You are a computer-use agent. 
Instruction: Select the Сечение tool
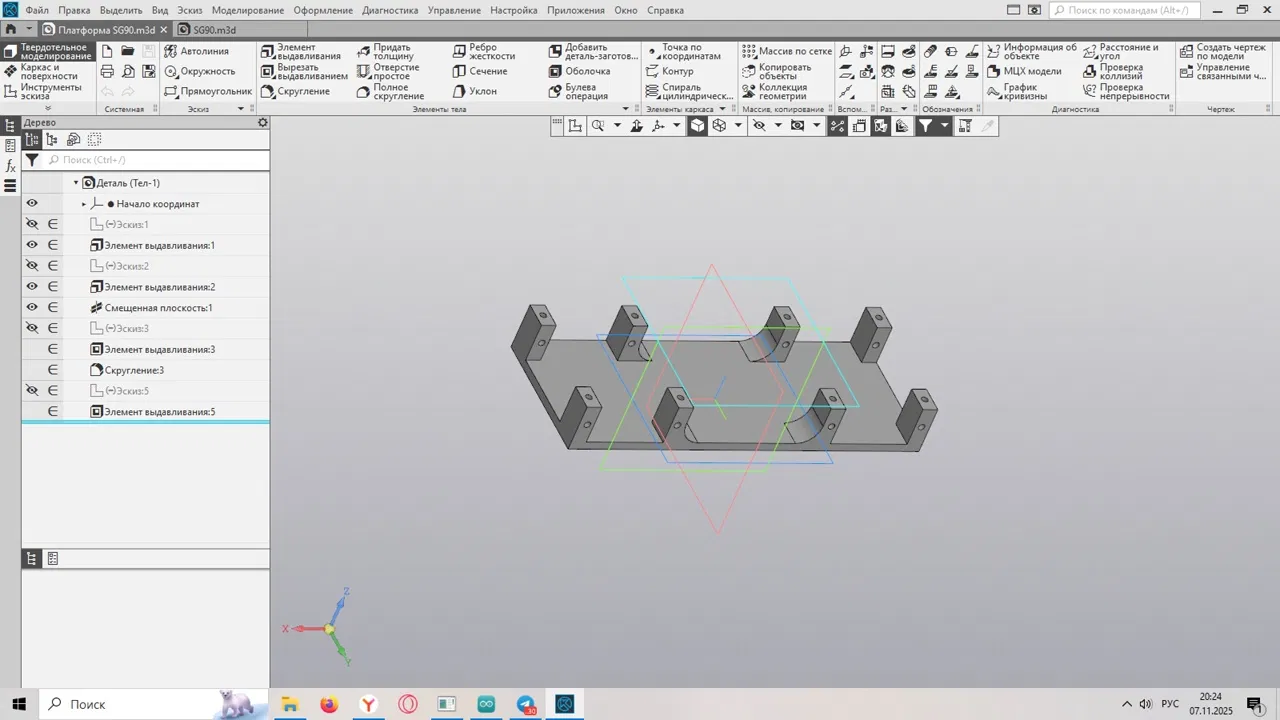[480, 71]
